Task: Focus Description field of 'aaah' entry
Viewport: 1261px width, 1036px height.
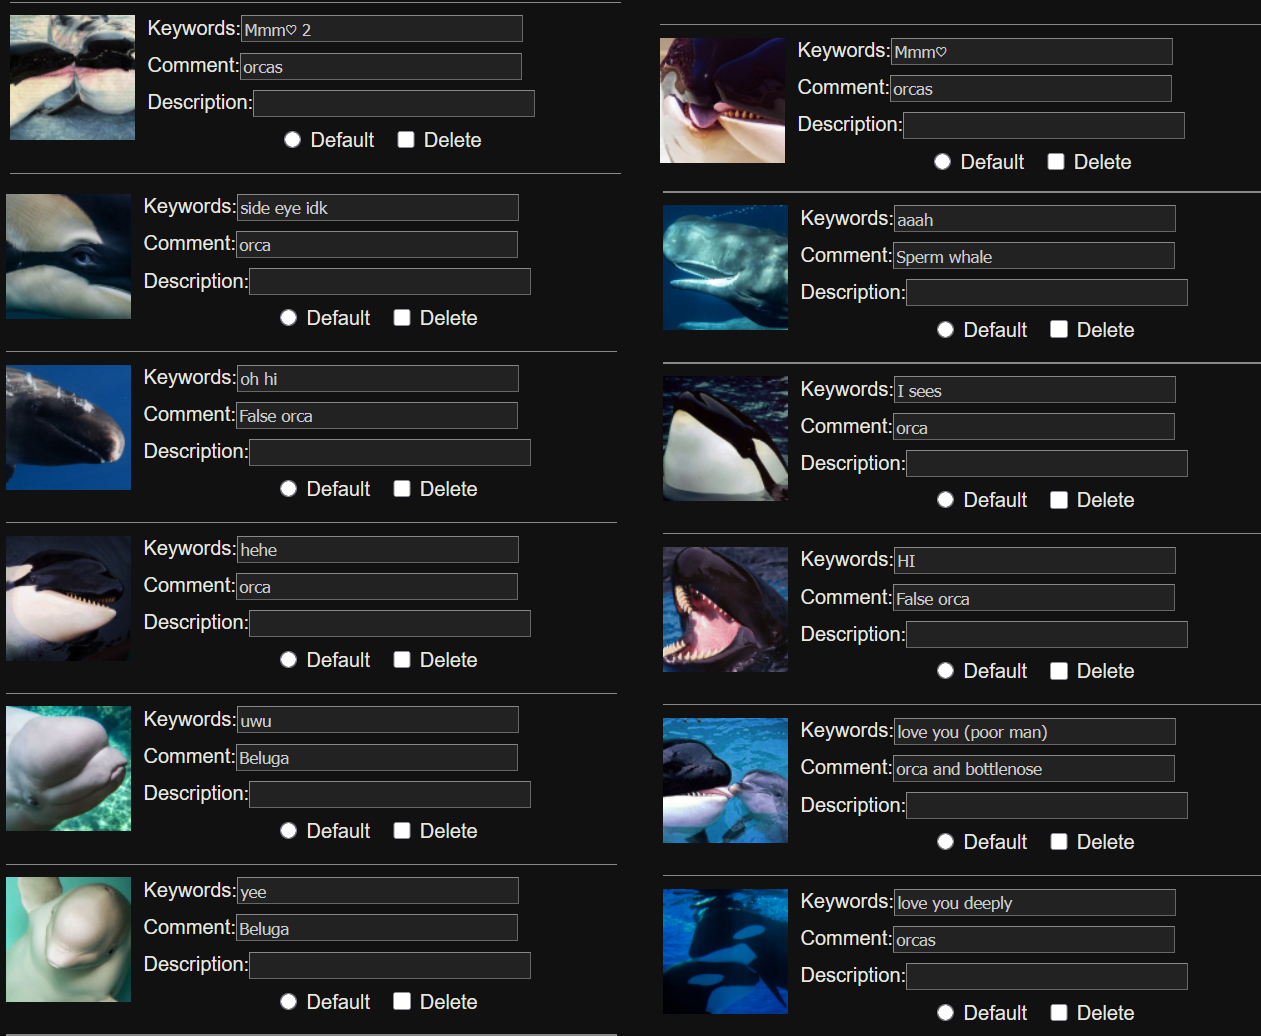Action: point(1047,293)
